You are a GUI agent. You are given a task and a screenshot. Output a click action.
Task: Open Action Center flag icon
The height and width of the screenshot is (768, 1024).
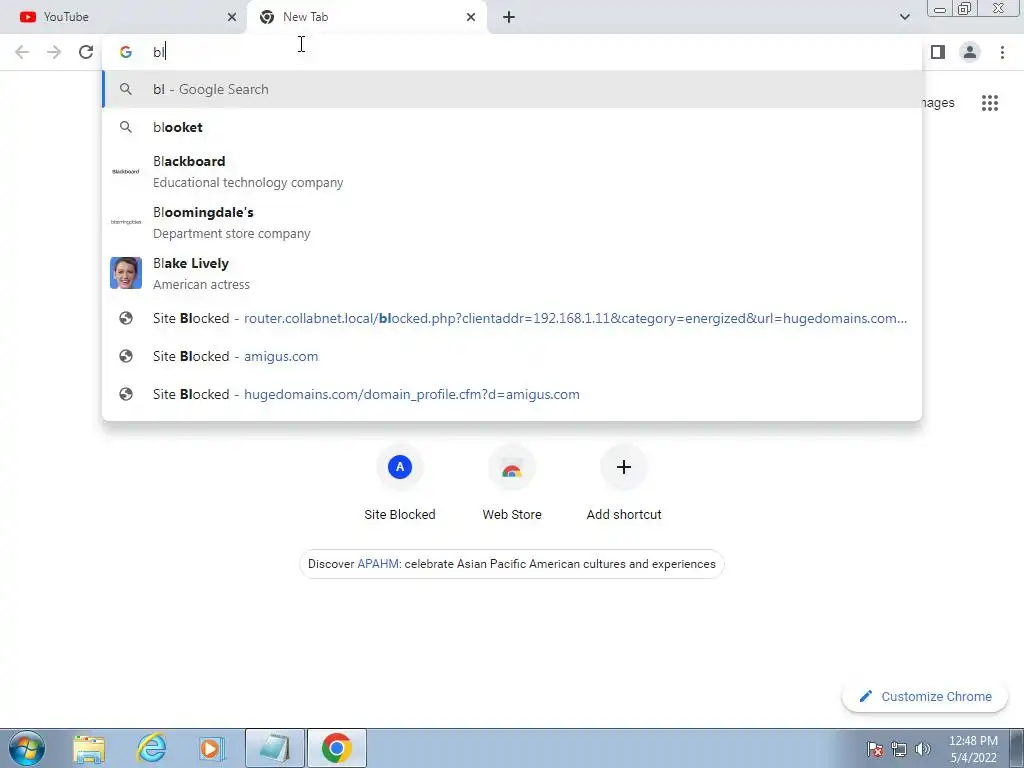(x=875, y=749)
